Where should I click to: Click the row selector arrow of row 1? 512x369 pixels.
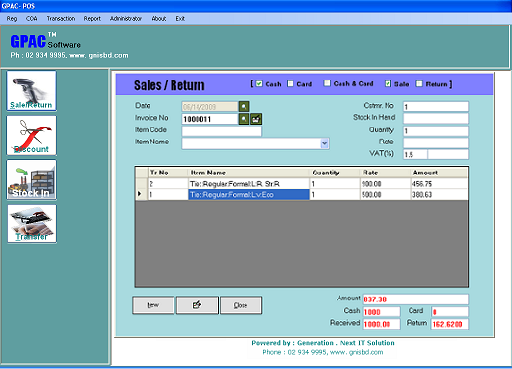pos(142,195)
